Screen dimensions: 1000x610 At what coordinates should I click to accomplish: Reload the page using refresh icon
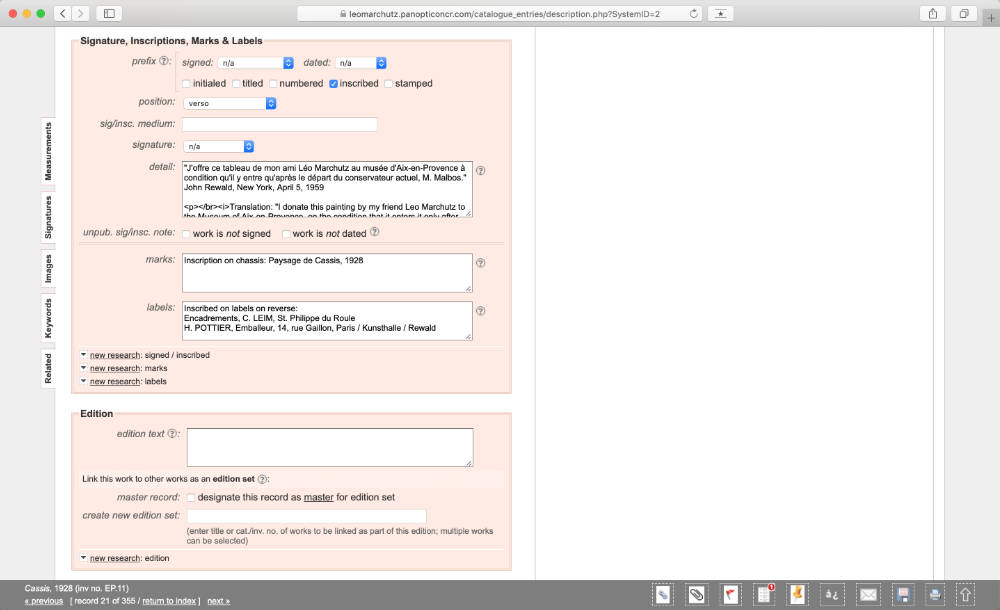pos(693,13)
